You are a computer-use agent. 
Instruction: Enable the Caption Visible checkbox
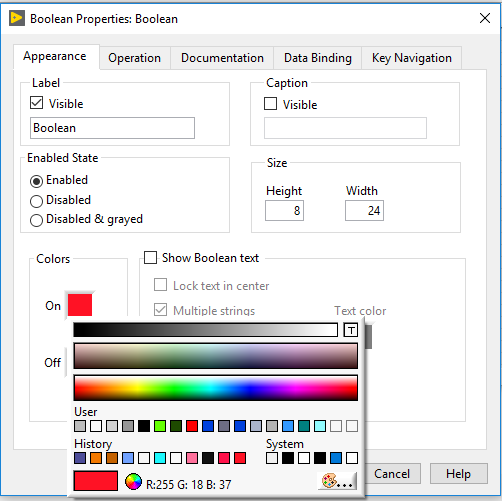click(x=270, y=103)
